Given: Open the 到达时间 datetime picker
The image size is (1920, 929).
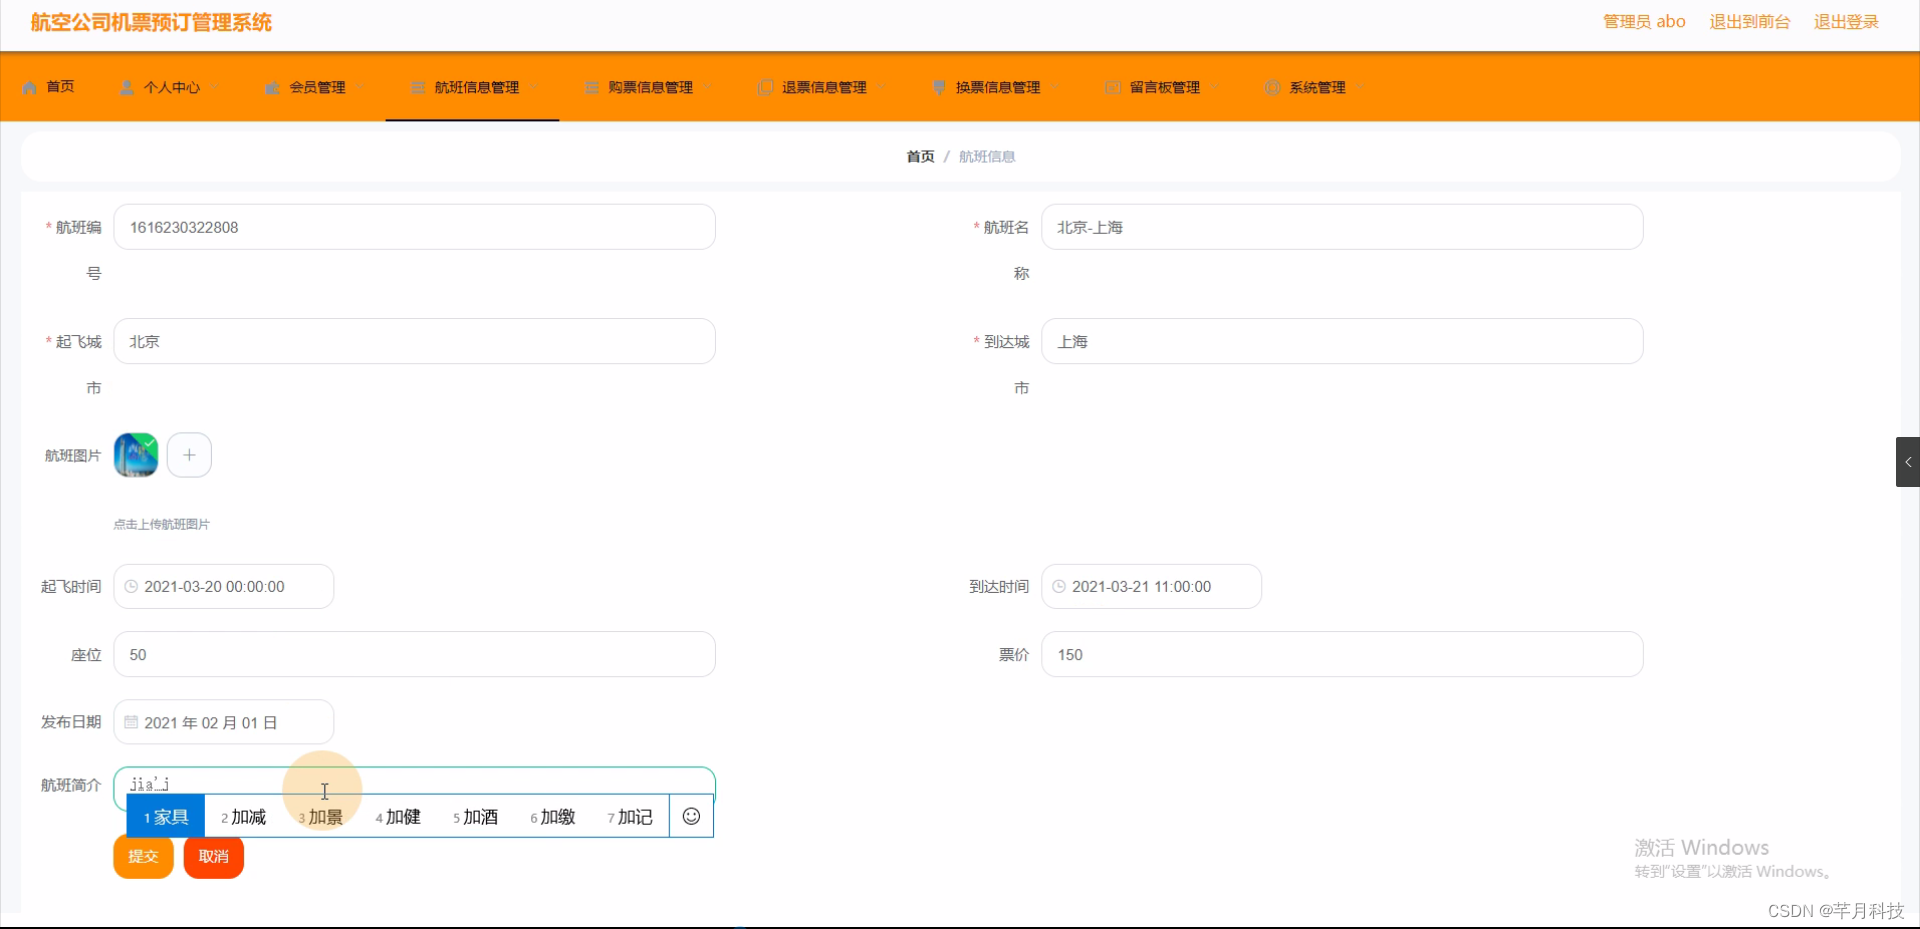Looking at the screenshot, I should pyautogui.click(x=1152, y=587).
